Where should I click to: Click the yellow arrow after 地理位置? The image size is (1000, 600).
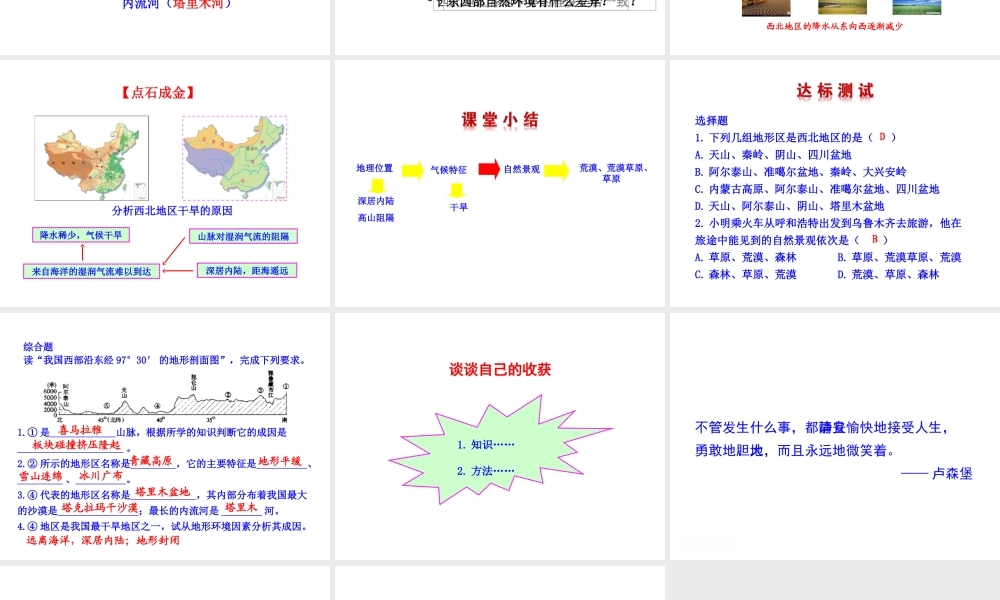(x=413, y=170)
